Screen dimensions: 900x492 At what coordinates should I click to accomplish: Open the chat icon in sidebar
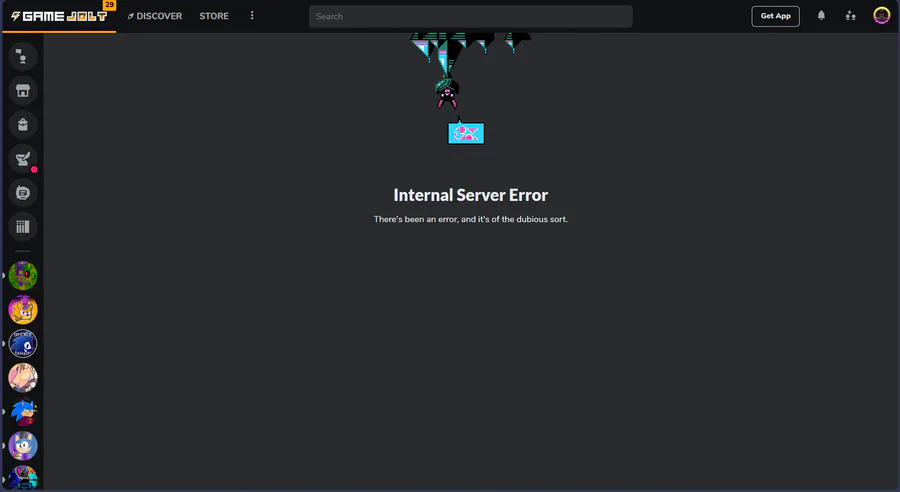pyautogui.click(x=23, y=56)
